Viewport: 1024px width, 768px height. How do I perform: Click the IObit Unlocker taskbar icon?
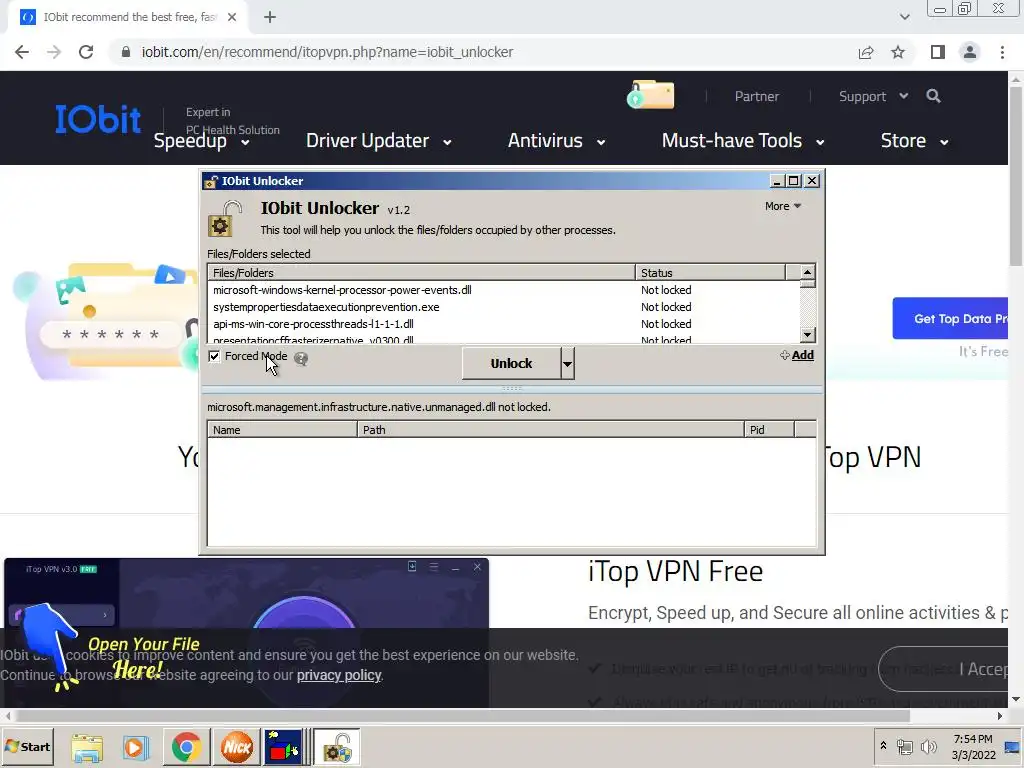pyautogui.click(x=337, y=747)
